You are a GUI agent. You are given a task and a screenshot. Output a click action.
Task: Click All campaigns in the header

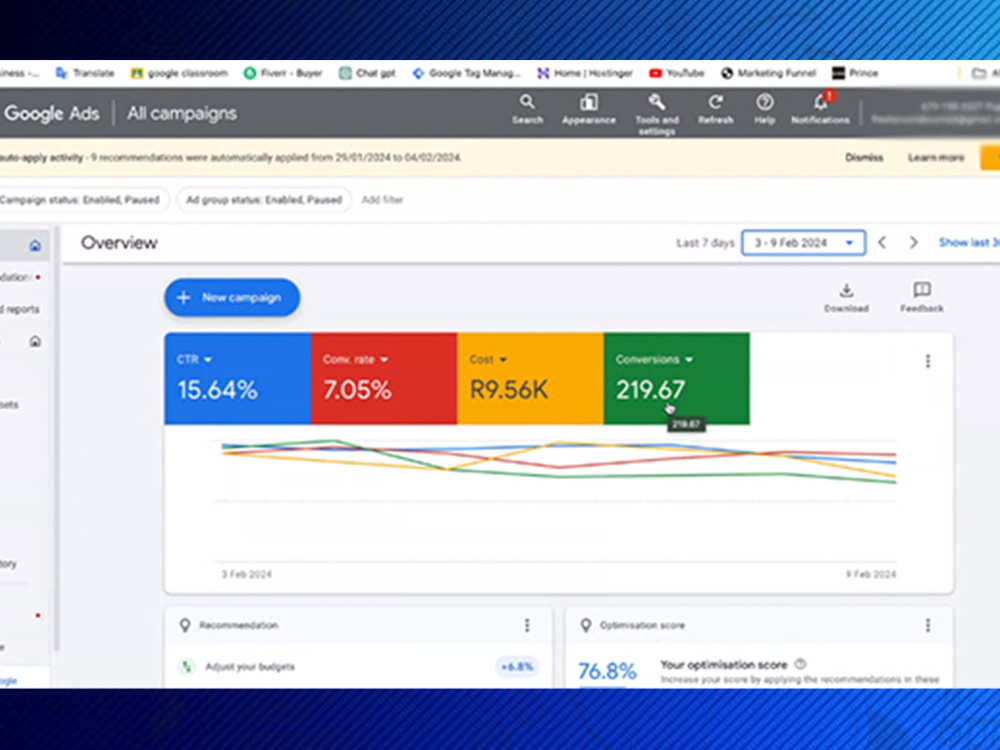(182, 114)
